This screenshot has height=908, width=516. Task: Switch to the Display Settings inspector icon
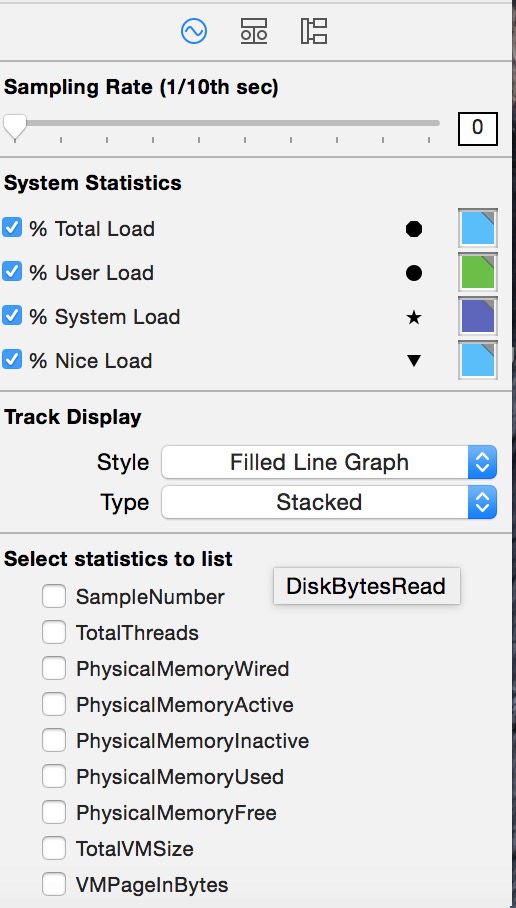(254, 31)
